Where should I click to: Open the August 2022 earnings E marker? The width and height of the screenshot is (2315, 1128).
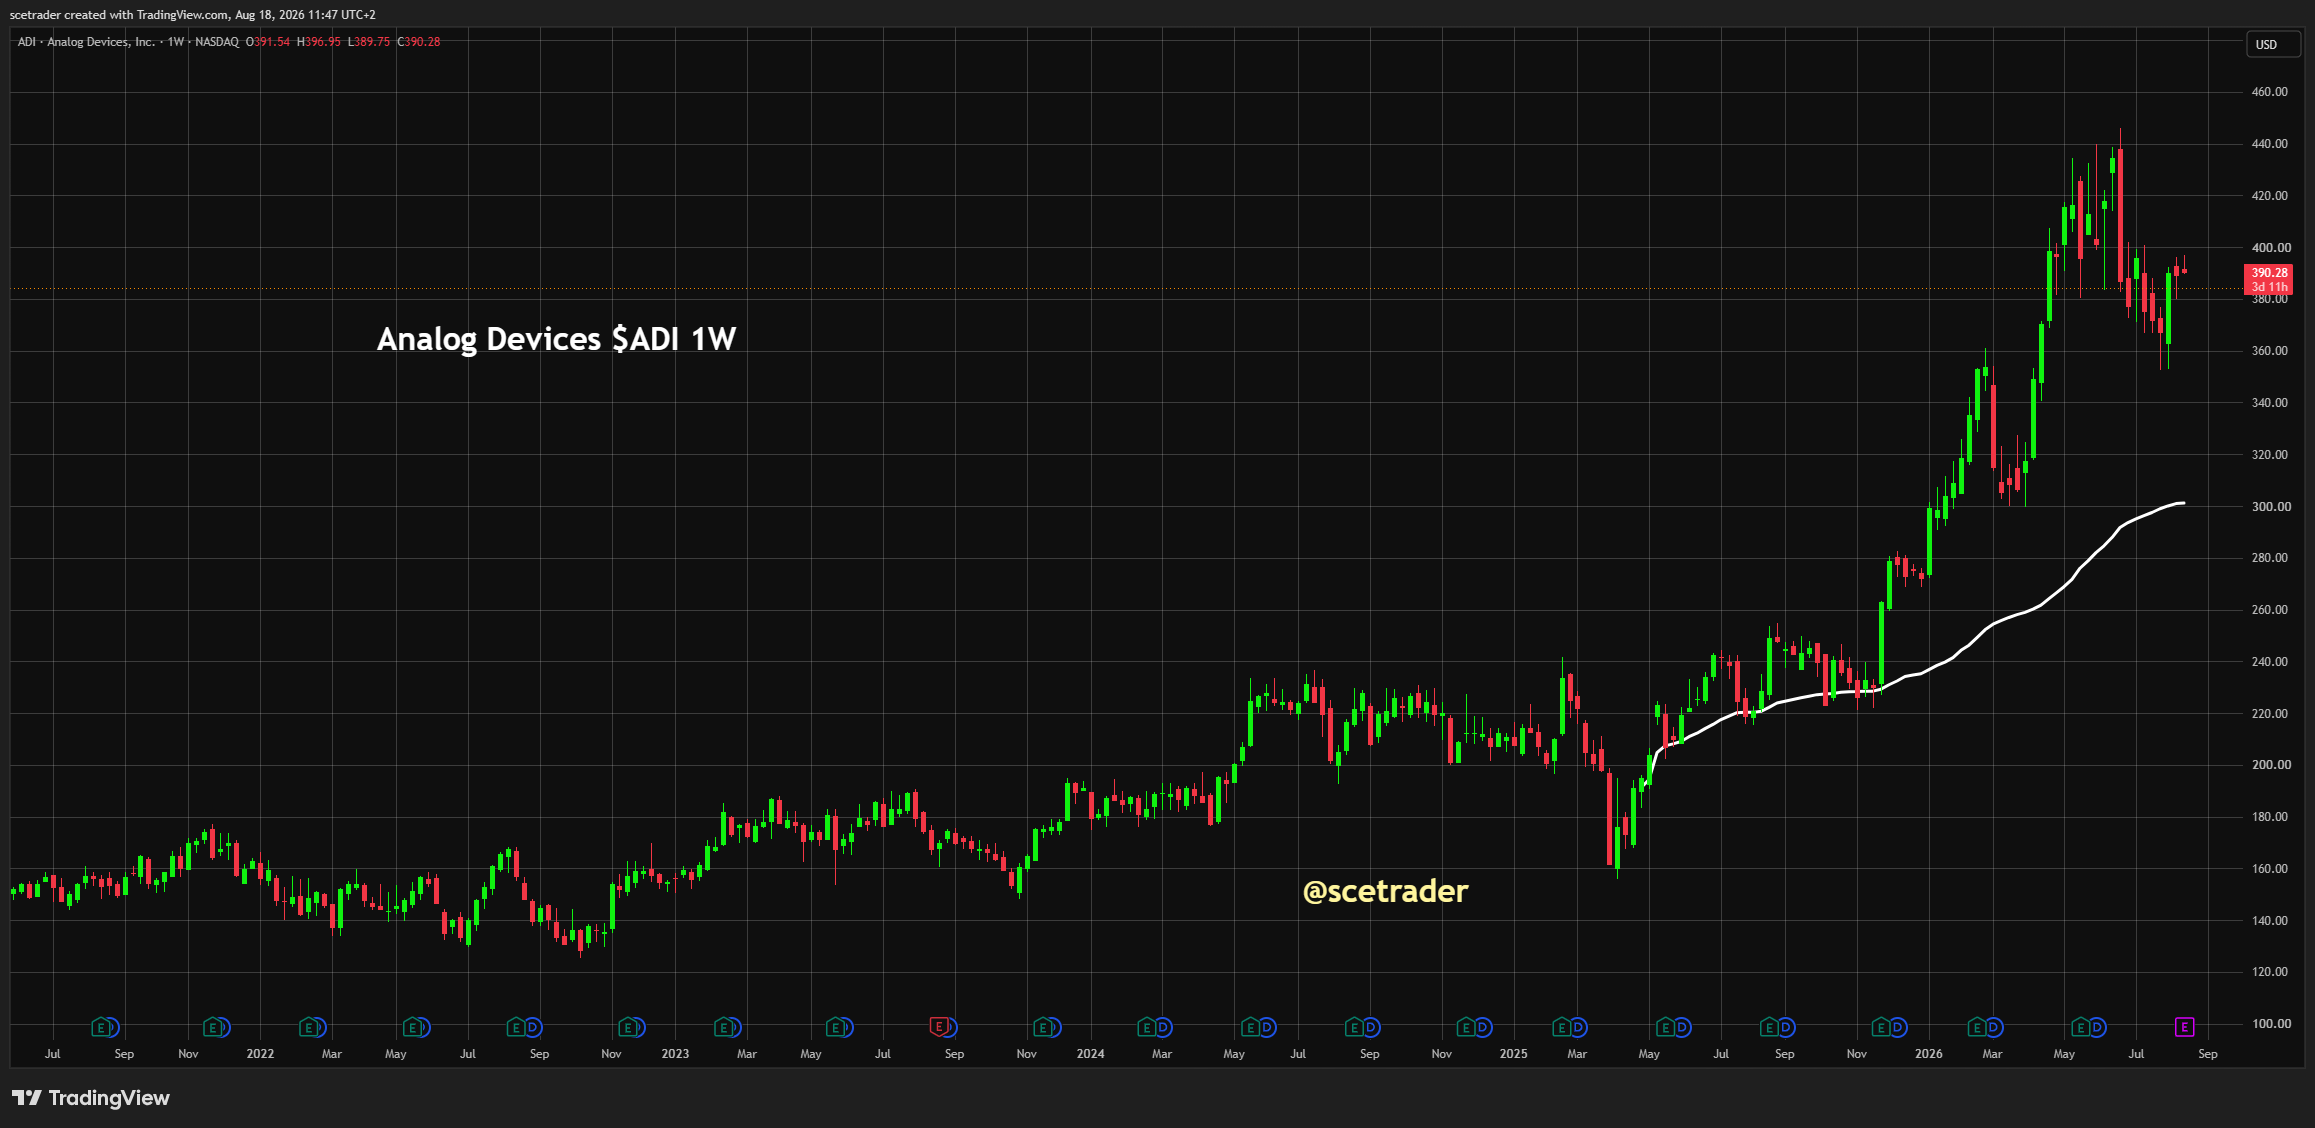pyautogui.click(x=516, y=1027)
